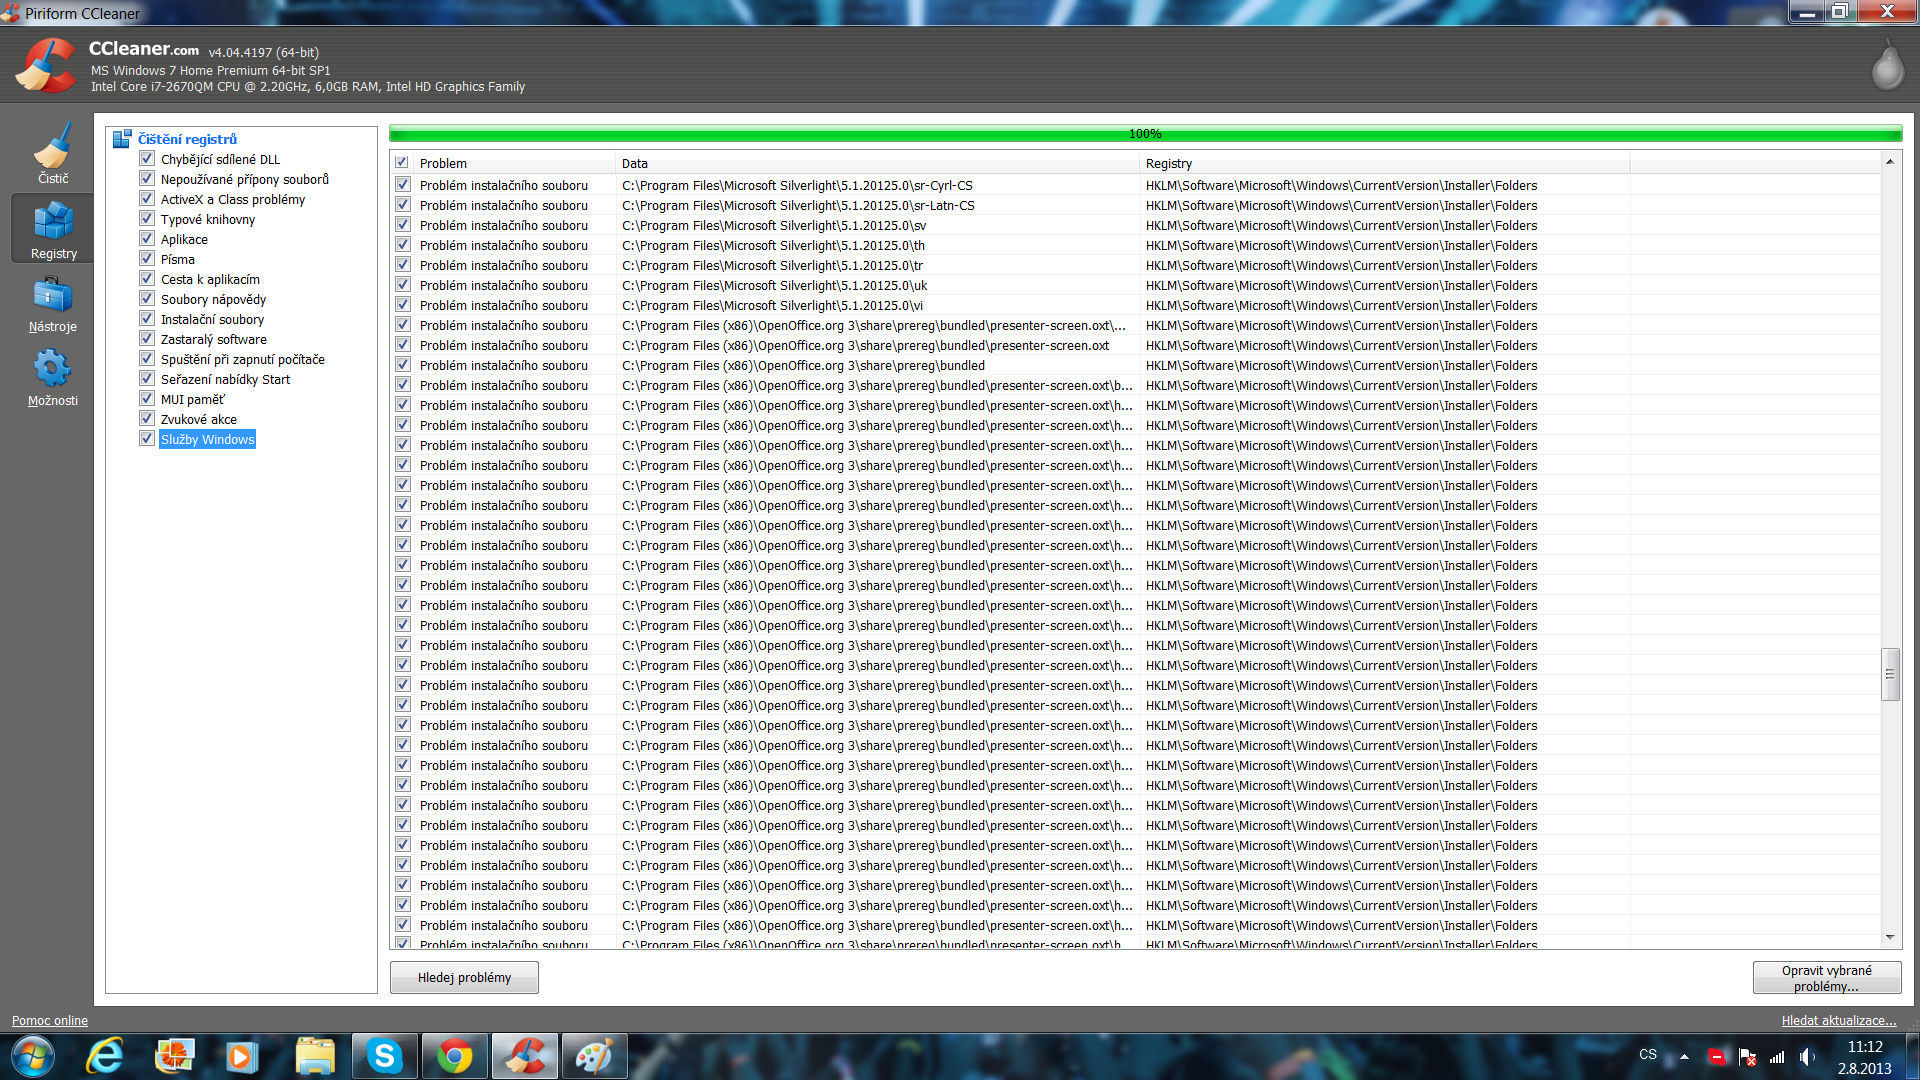
Task: Toggle Nepoužívané přípony souborů checkbox
Action: [x=147, y=179]
